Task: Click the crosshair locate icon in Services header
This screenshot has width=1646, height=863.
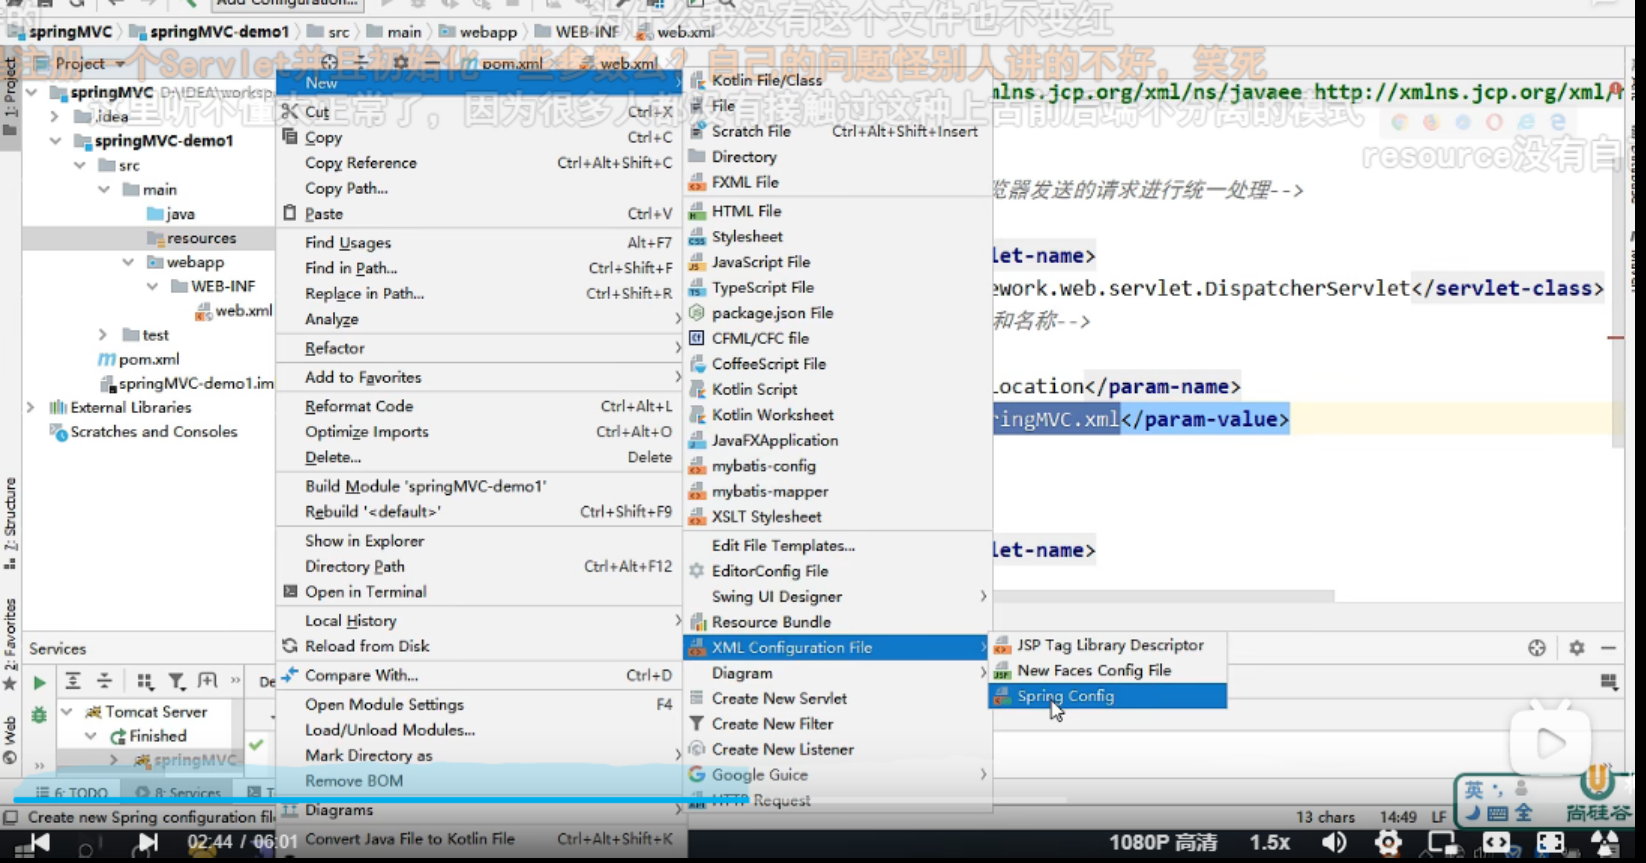Action: tap(1537, 648)
